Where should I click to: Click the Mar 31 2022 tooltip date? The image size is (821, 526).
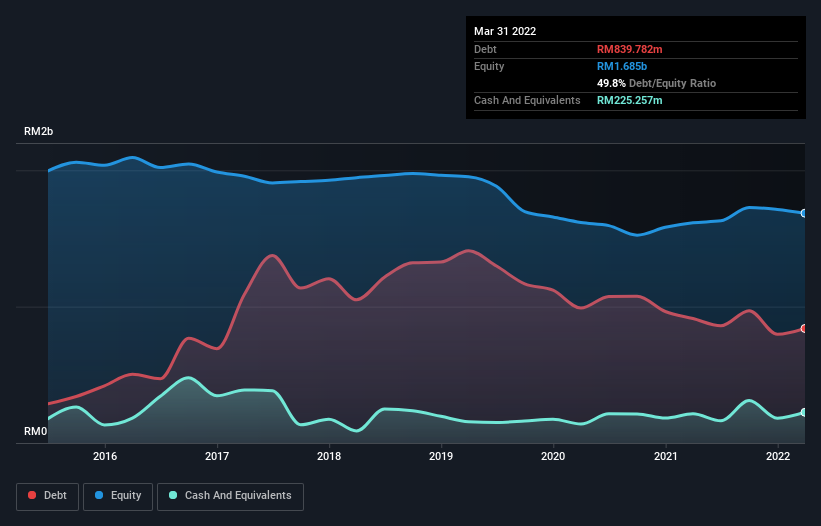coord(505,31)
